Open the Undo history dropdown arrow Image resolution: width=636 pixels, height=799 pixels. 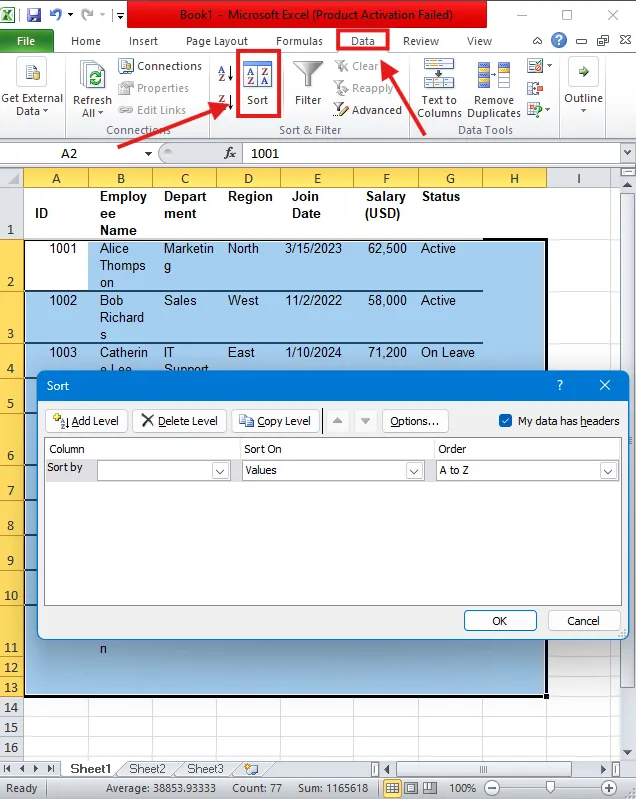pyautogui.click(x=70, y=14)
